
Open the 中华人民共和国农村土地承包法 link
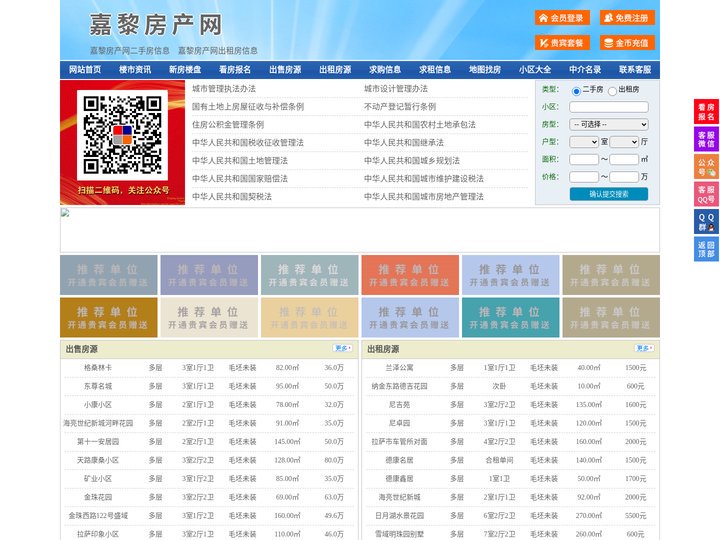coord(420,124)
